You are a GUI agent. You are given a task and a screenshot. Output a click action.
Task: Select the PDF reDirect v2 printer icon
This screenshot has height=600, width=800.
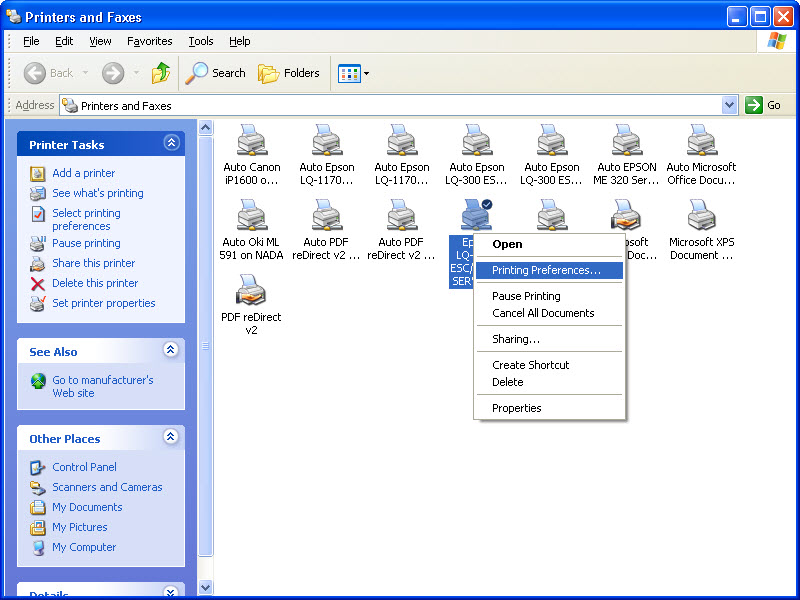coord(251,290)
